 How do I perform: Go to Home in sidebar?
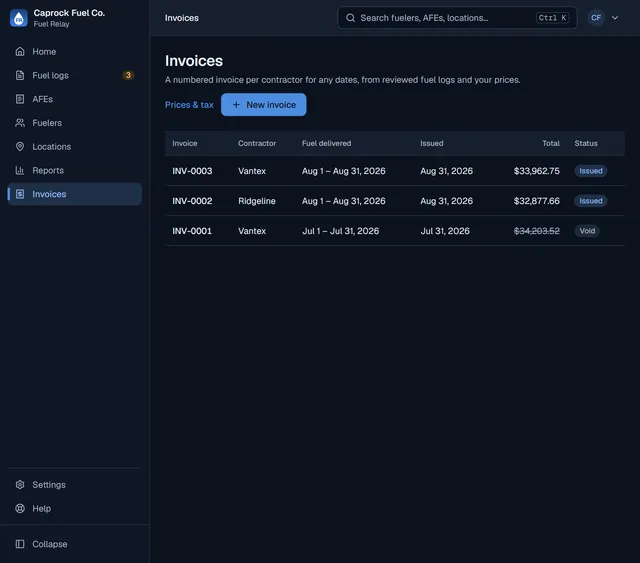(75, 51)
